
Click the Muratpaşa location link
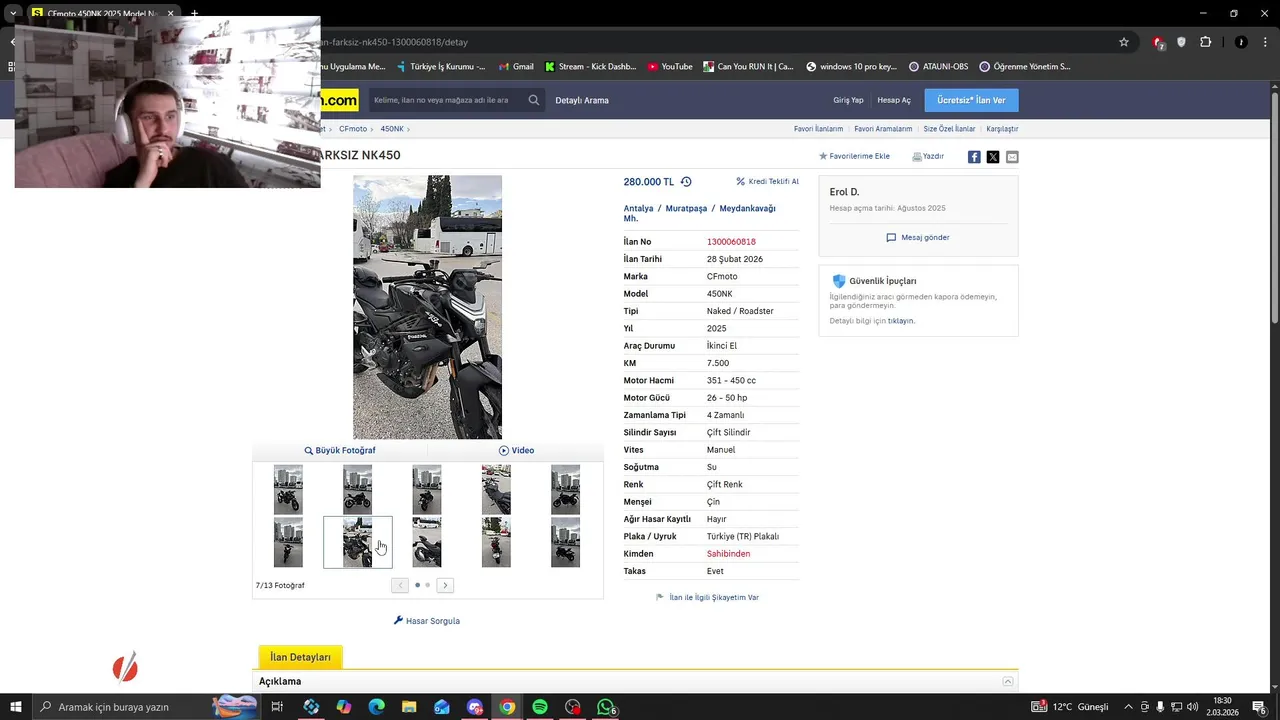[686, 209]
